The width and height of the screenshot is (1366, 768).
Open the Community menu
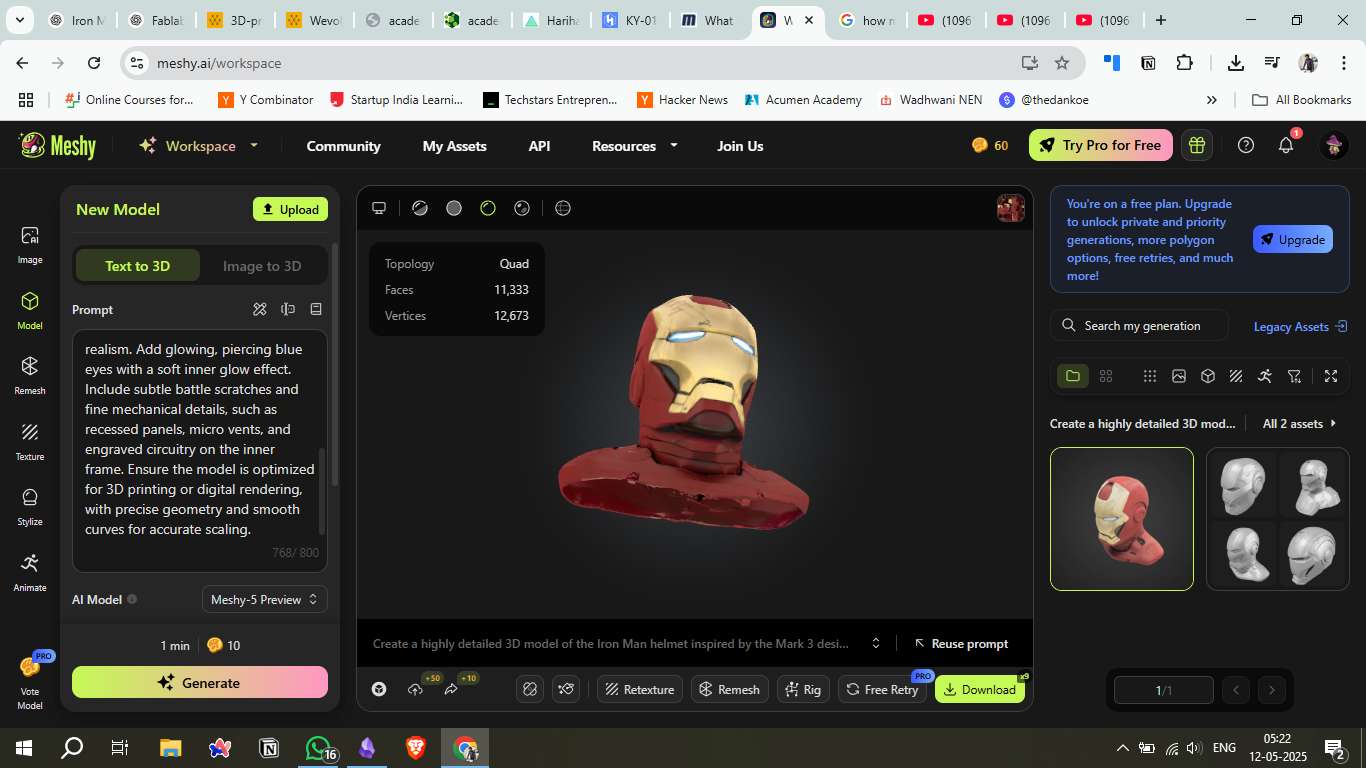343,146
